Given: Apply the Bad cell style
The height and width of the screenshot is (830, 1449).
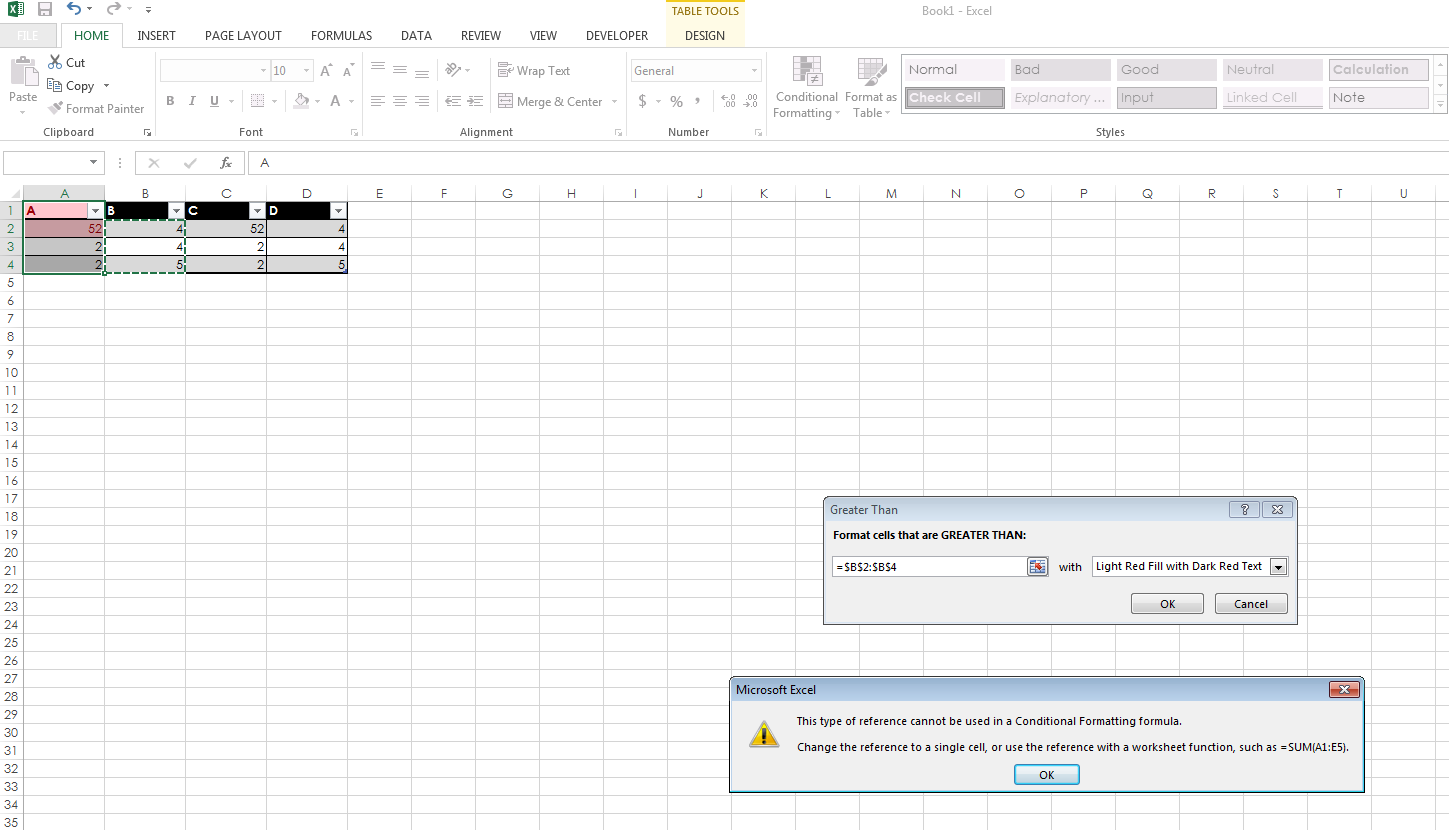Looking at the screenshot, I should coord(1060,70).
